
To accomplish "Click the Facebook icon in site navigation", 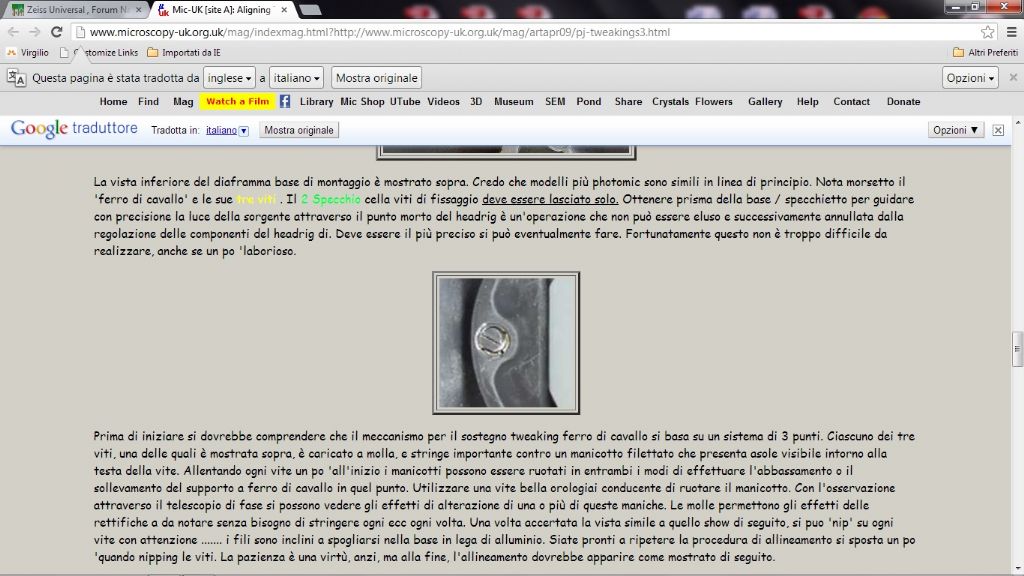I will pos(285,101).
